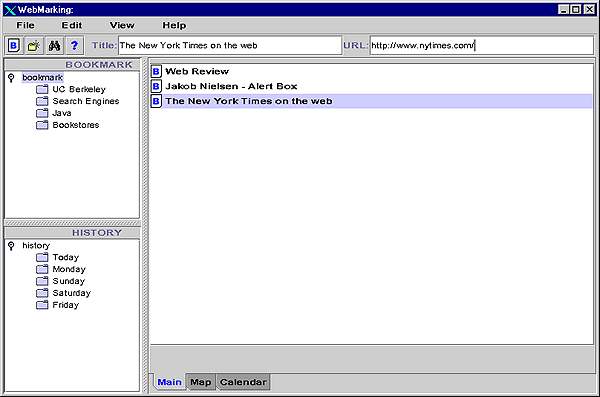Click the WebMarking X logo in title bar
This screenshot has height=397, width=600.
(10, 10)
